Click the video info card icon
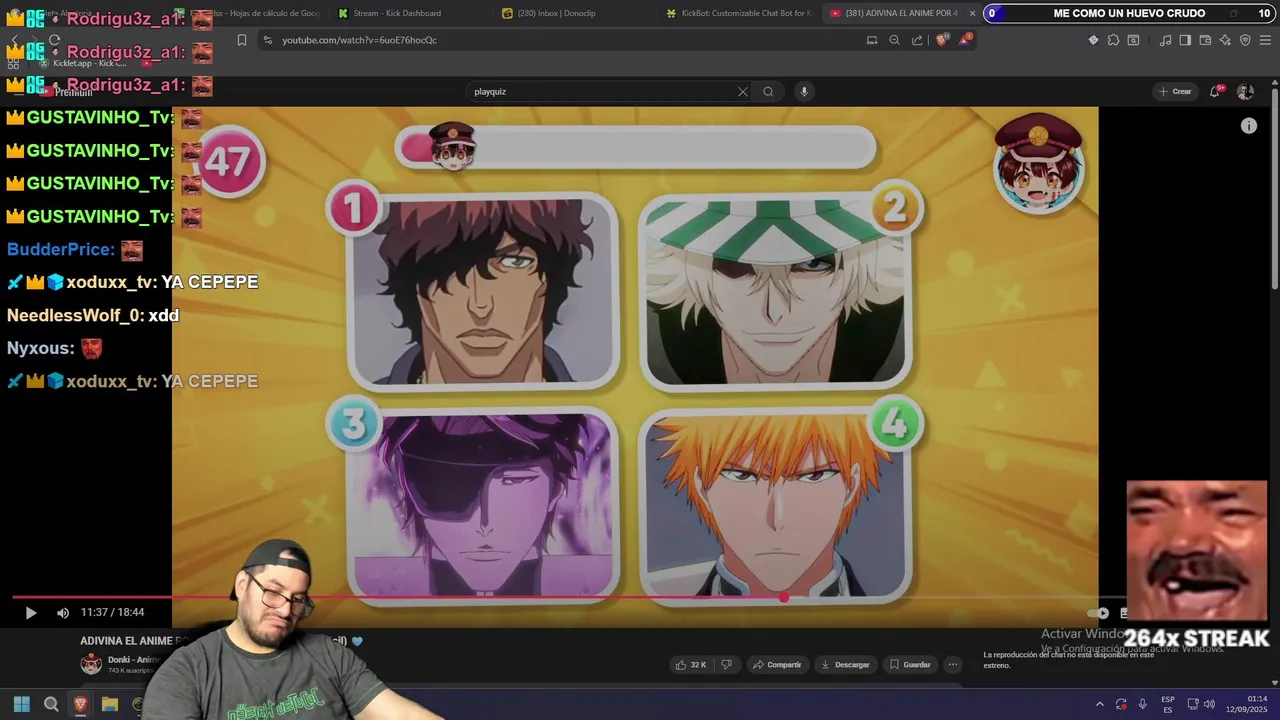This screenshot has height=720, width=1280. [1248, 126]
